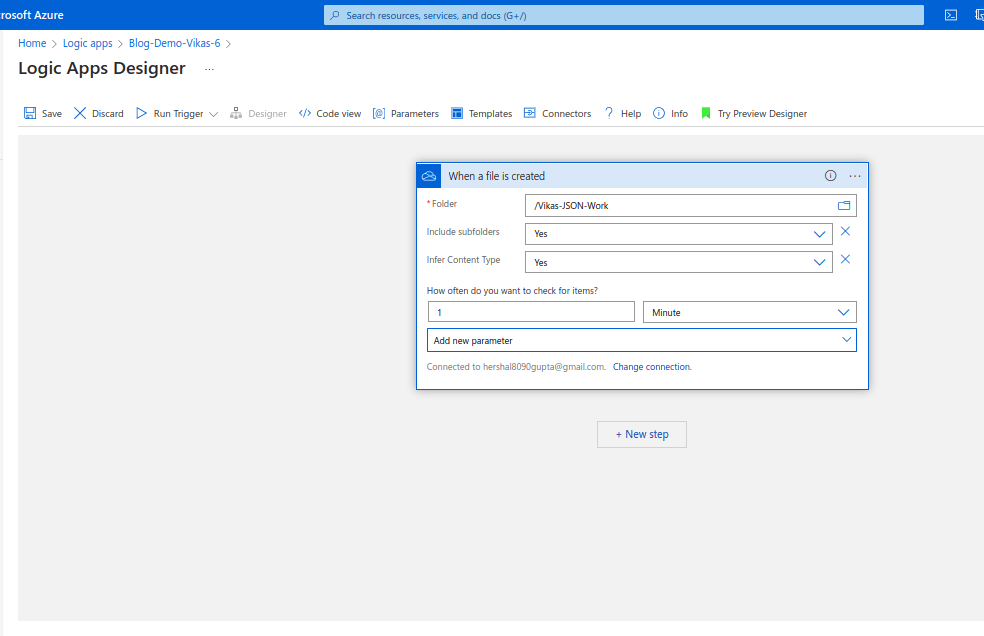Click the Change connection link
The height and width of the screenshot is (636, 984).
pyautogui.click(x=652, y=367)
